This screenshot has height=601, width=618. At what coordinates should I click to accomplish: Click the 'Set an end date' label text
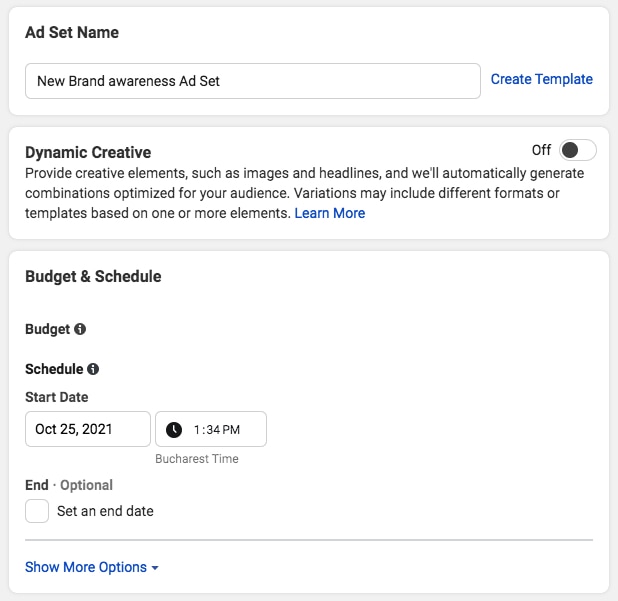(x=105, y=511)
